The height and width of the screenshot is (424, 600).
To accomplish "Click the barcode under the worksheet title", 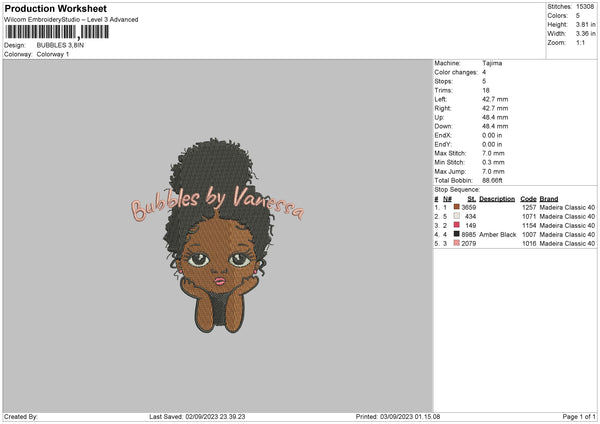I will point(57,32).
